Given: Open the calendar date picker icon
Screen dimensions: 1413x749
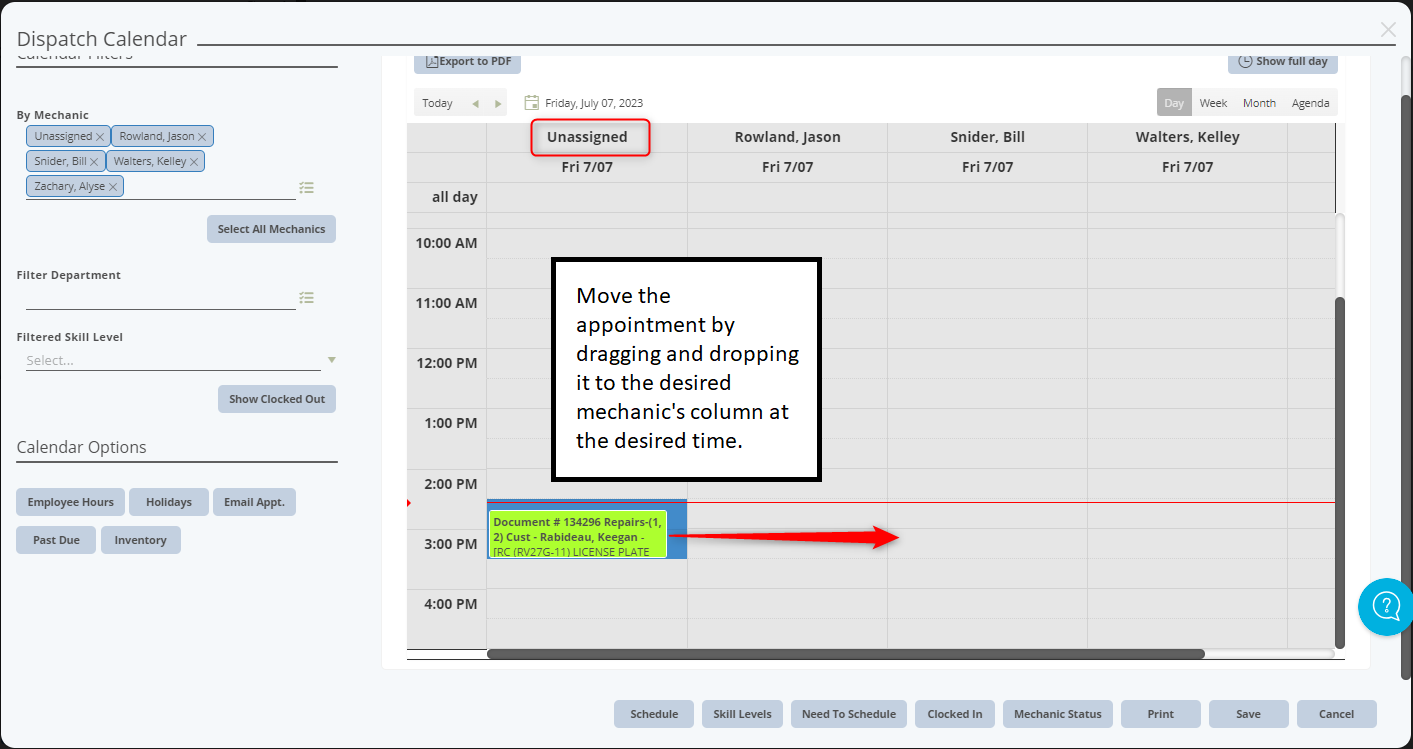Looking at the screenshot, I should (532, 103).
